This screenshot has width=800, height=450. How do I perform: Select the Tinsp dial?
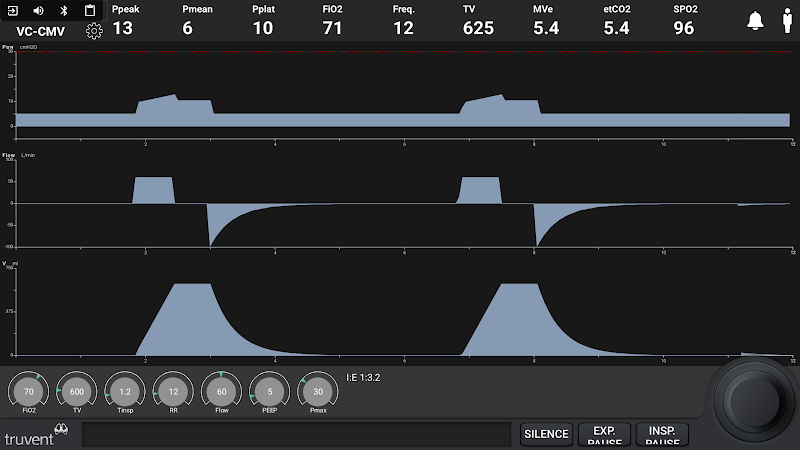click(125, 392)
